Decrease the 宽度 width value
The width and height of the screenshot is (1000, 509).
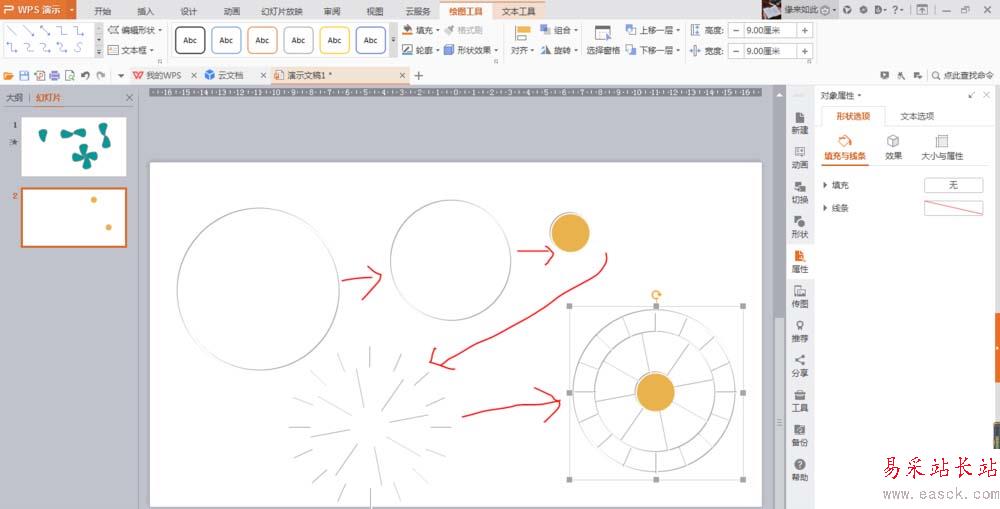pos(736,51)
